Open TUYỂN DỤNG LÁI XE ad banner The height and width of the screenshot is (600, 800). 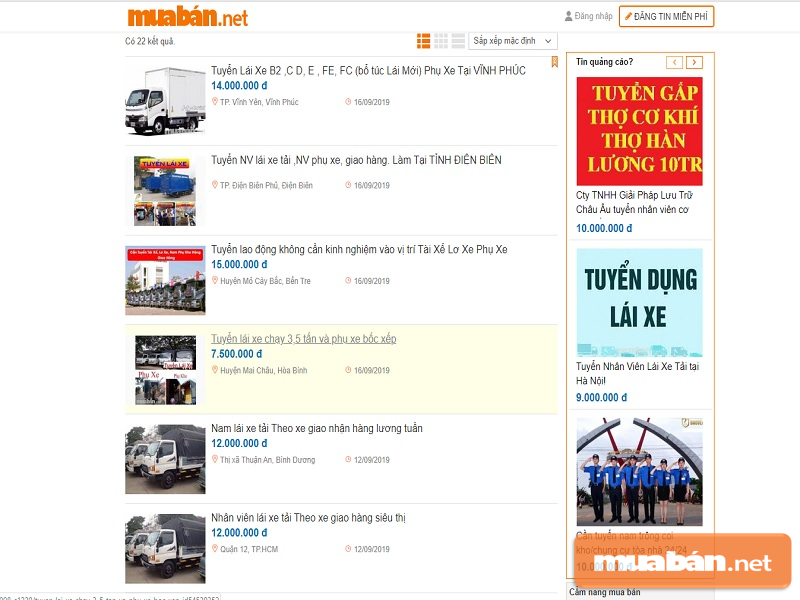(639, 302)
